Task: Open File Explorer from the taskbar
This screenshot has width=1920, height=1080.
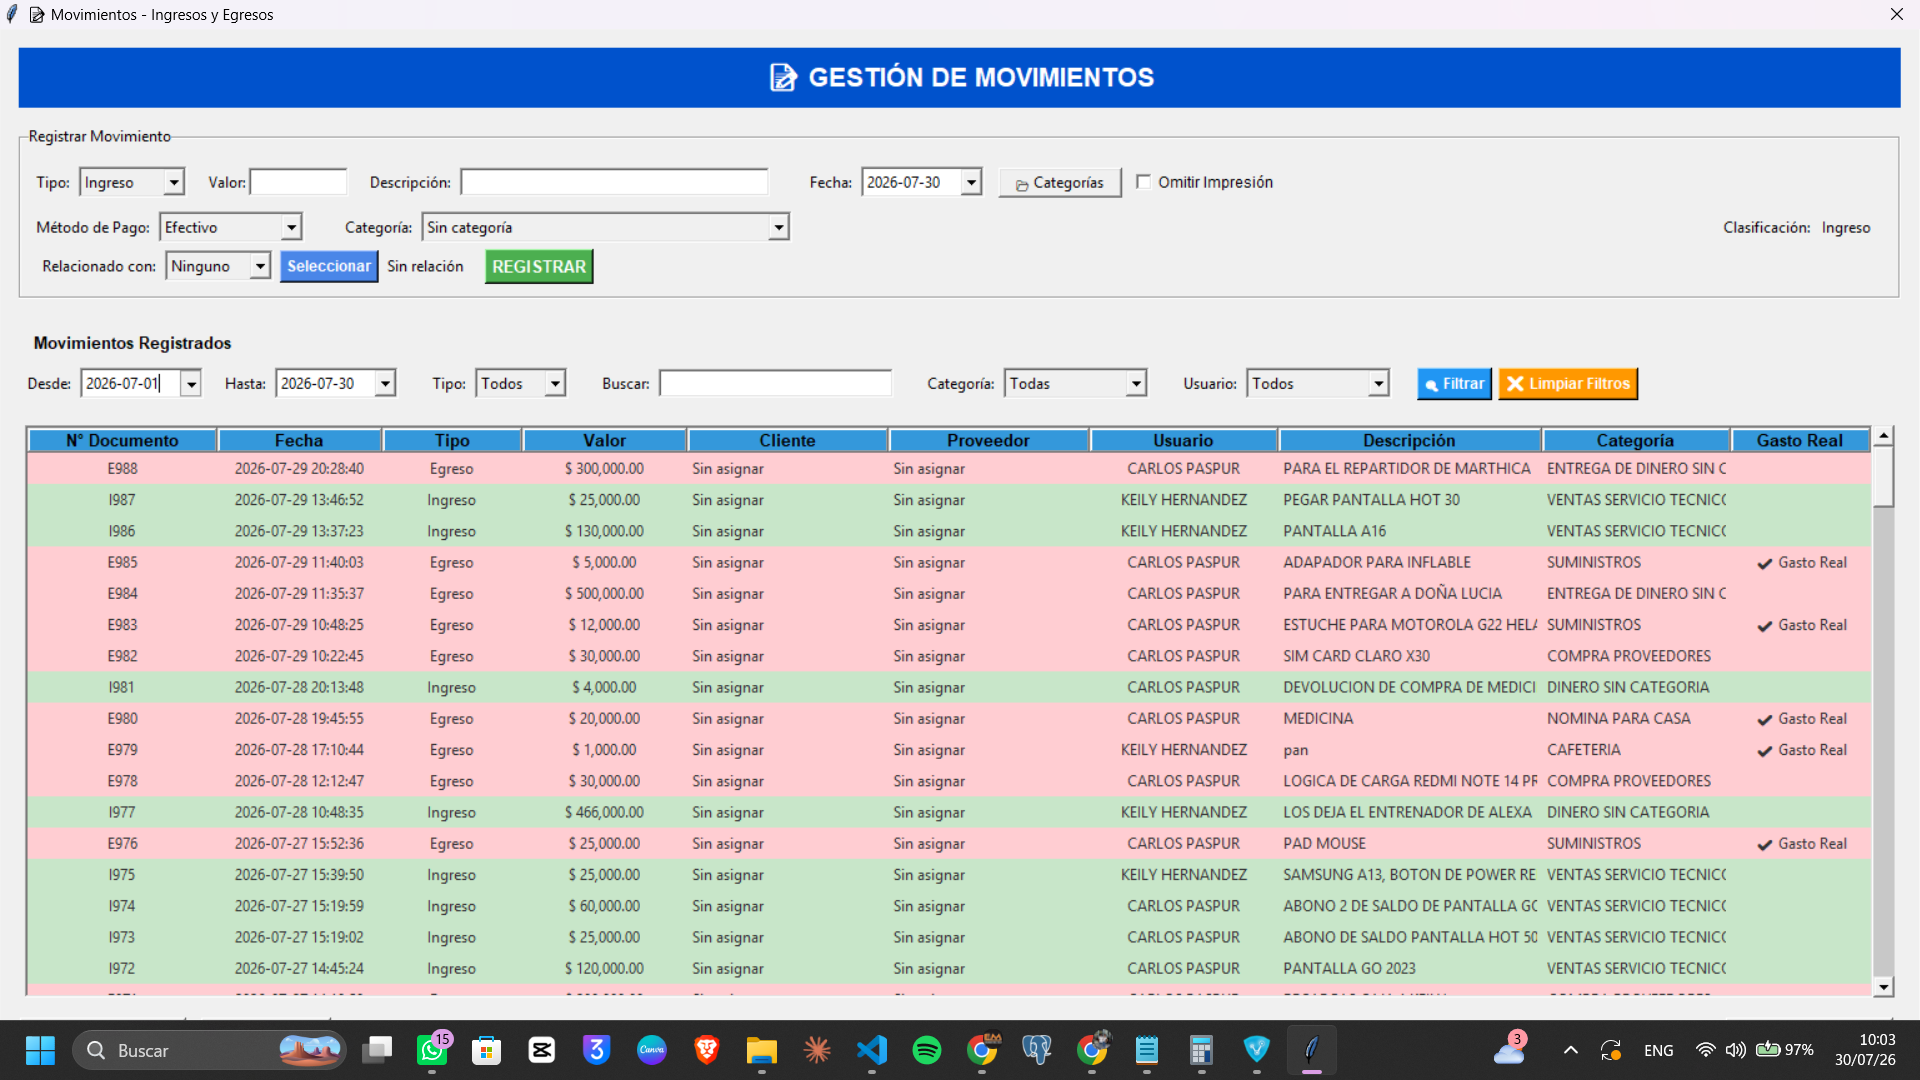Action: (762, 1050)
